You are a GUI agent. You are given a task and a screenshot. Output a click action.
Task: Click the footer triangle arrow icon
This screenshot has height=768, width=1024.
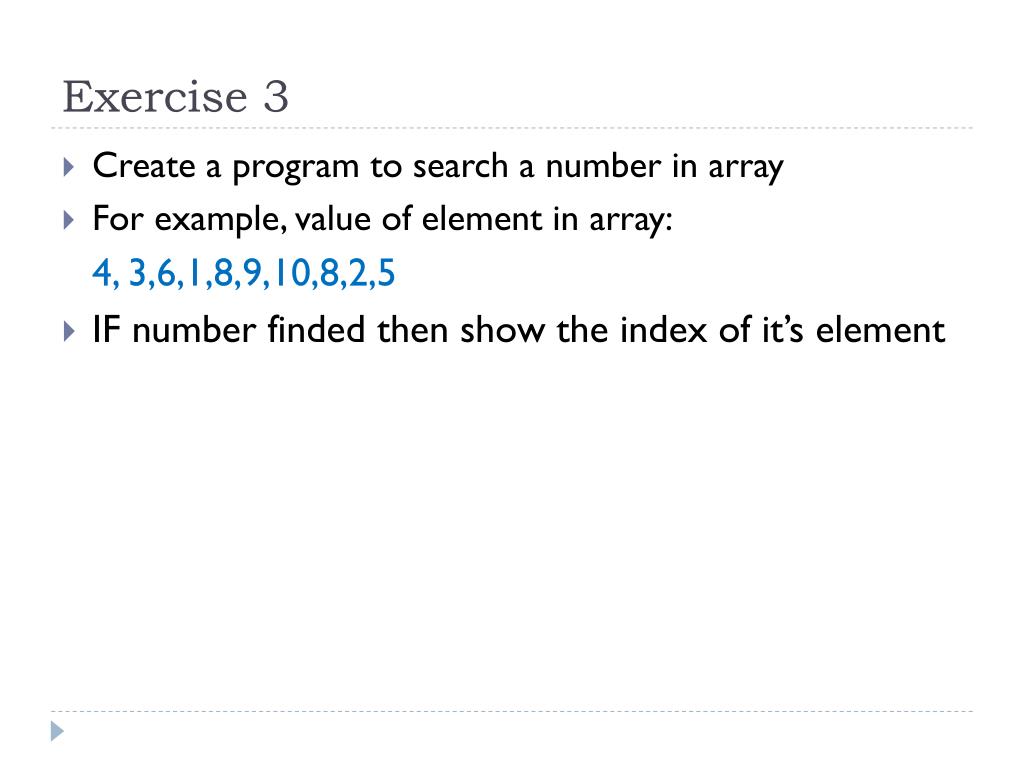click(x=57, y=731)
